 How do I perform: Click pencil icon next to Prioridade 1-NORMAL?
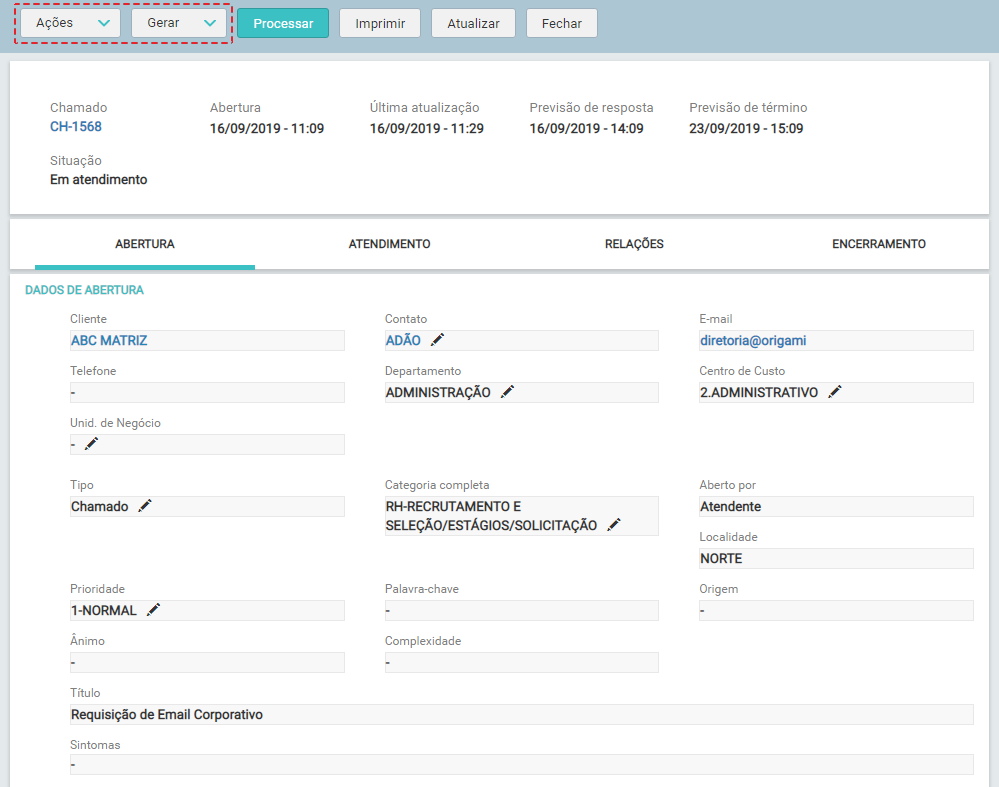pos(154,610)
